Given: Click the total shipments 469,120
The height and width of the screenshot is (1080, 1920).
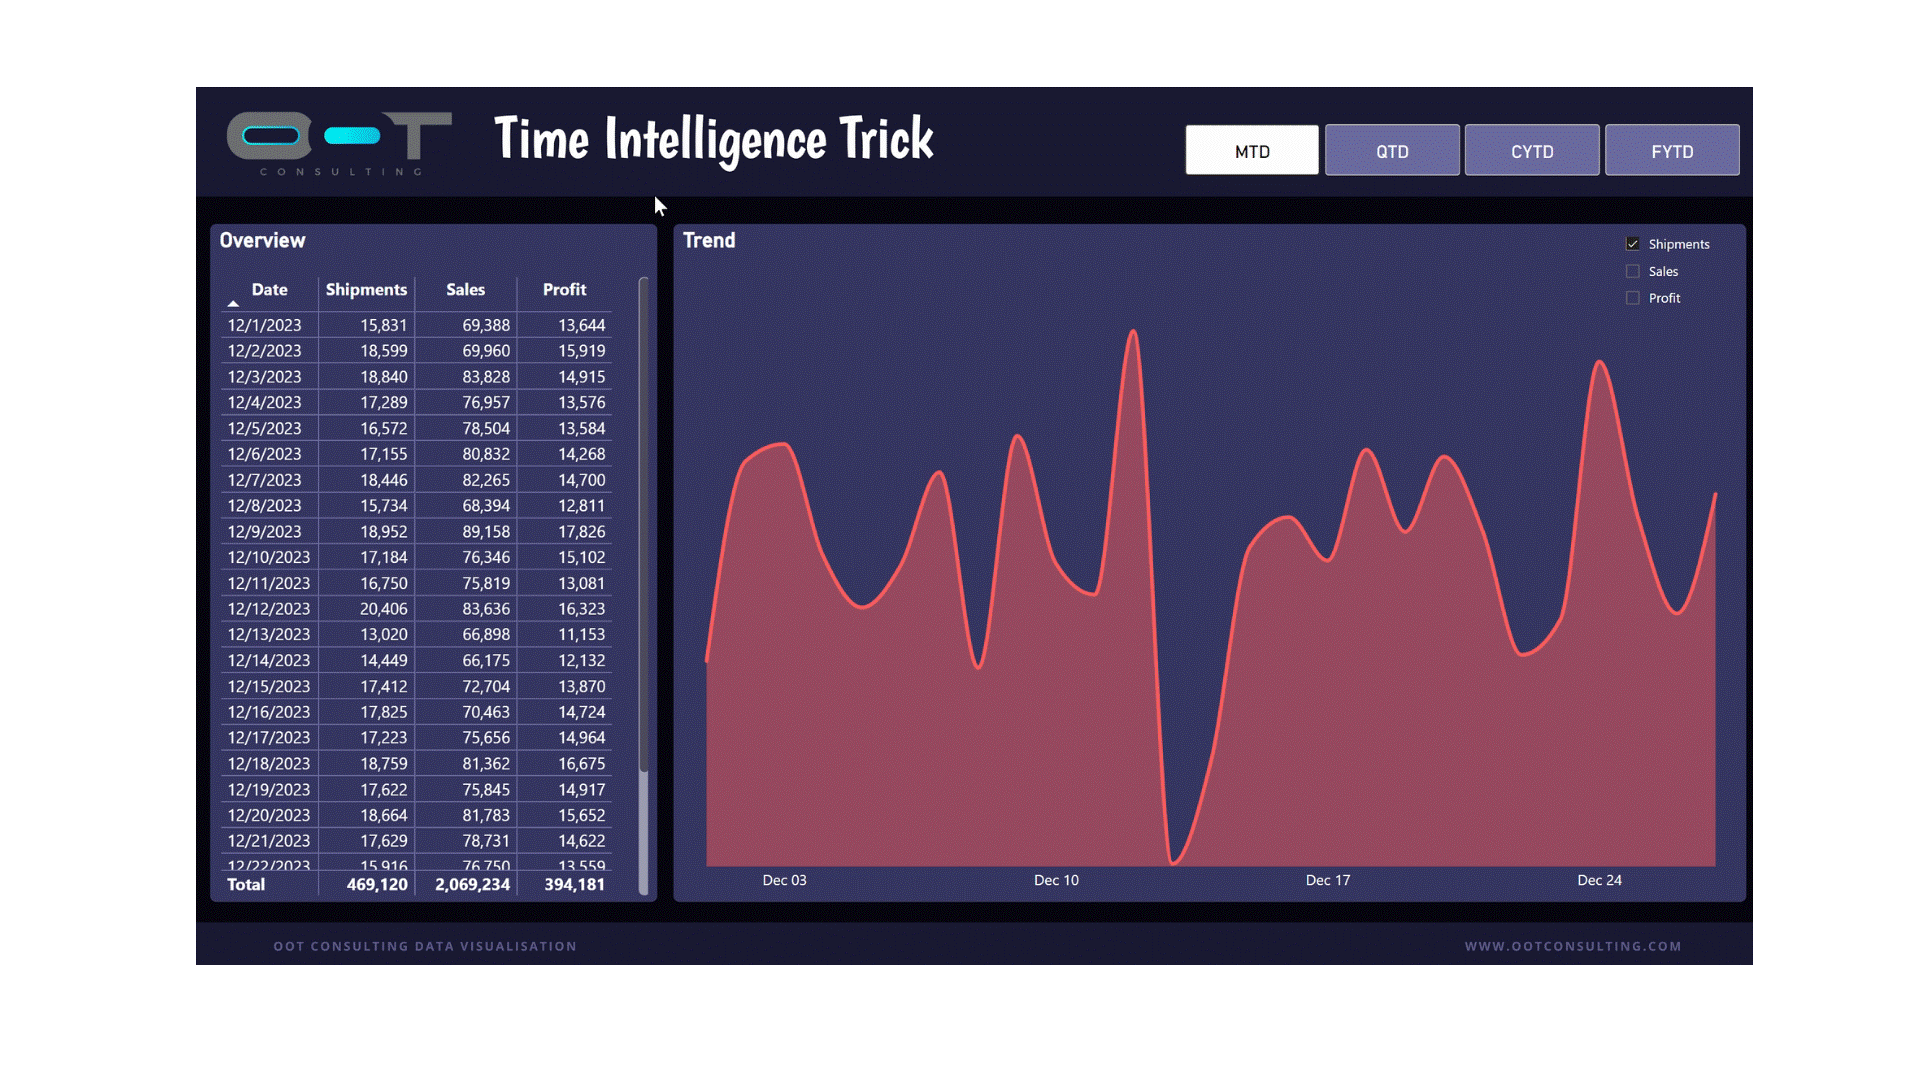Looking at the screenshot, I should tap(377, 885).
